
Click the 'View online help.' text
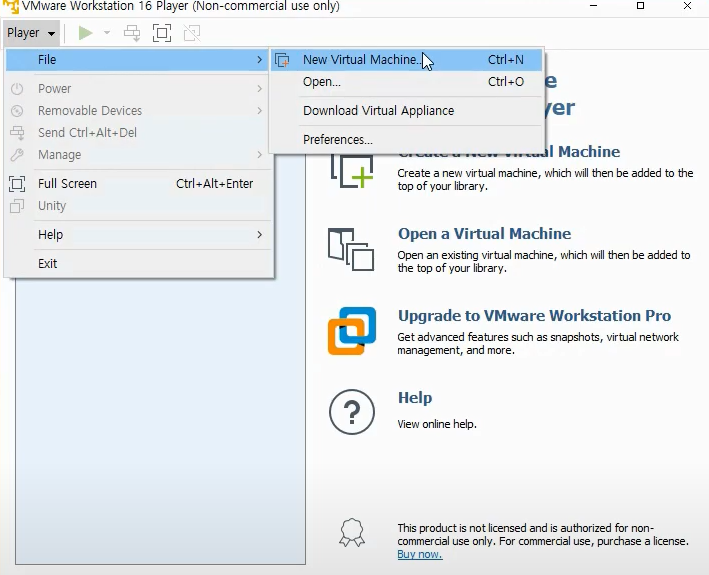click(x=437, y=424)
